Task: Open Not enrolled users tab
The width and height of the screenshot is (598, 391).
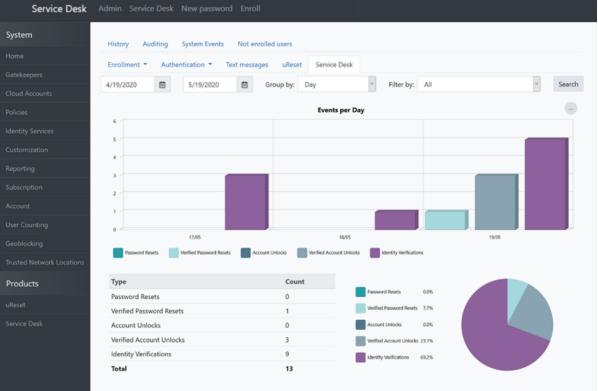Action: 265,44
